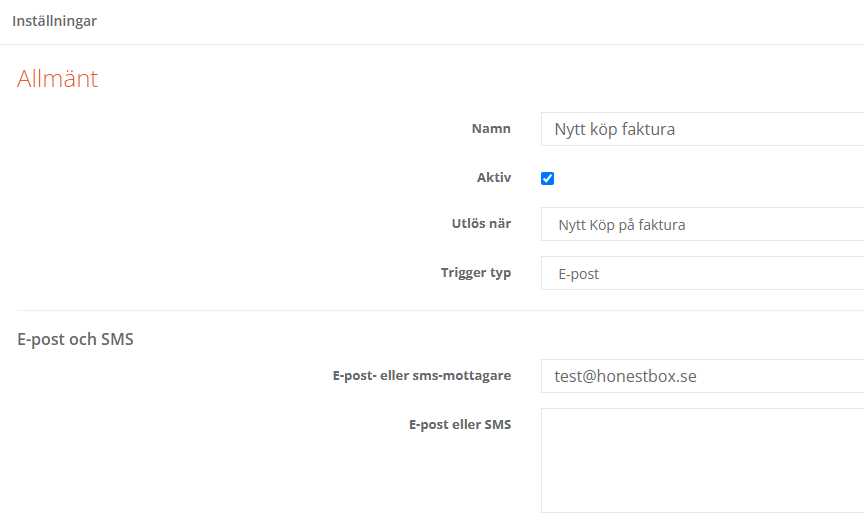
Task: Click the E-post value in Trigger typ
Action: [x=578, y=274]
